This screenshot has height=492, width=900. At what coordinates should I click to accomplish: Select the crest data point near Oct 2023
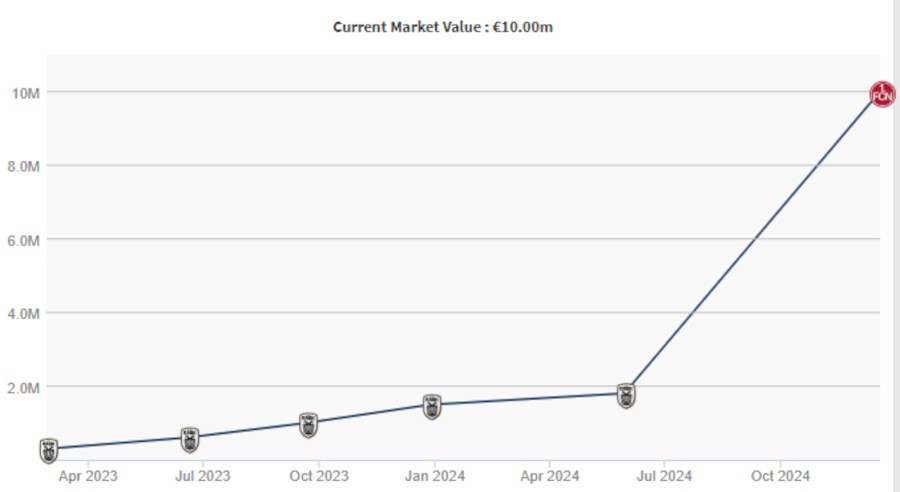click(x=309, y=424)
